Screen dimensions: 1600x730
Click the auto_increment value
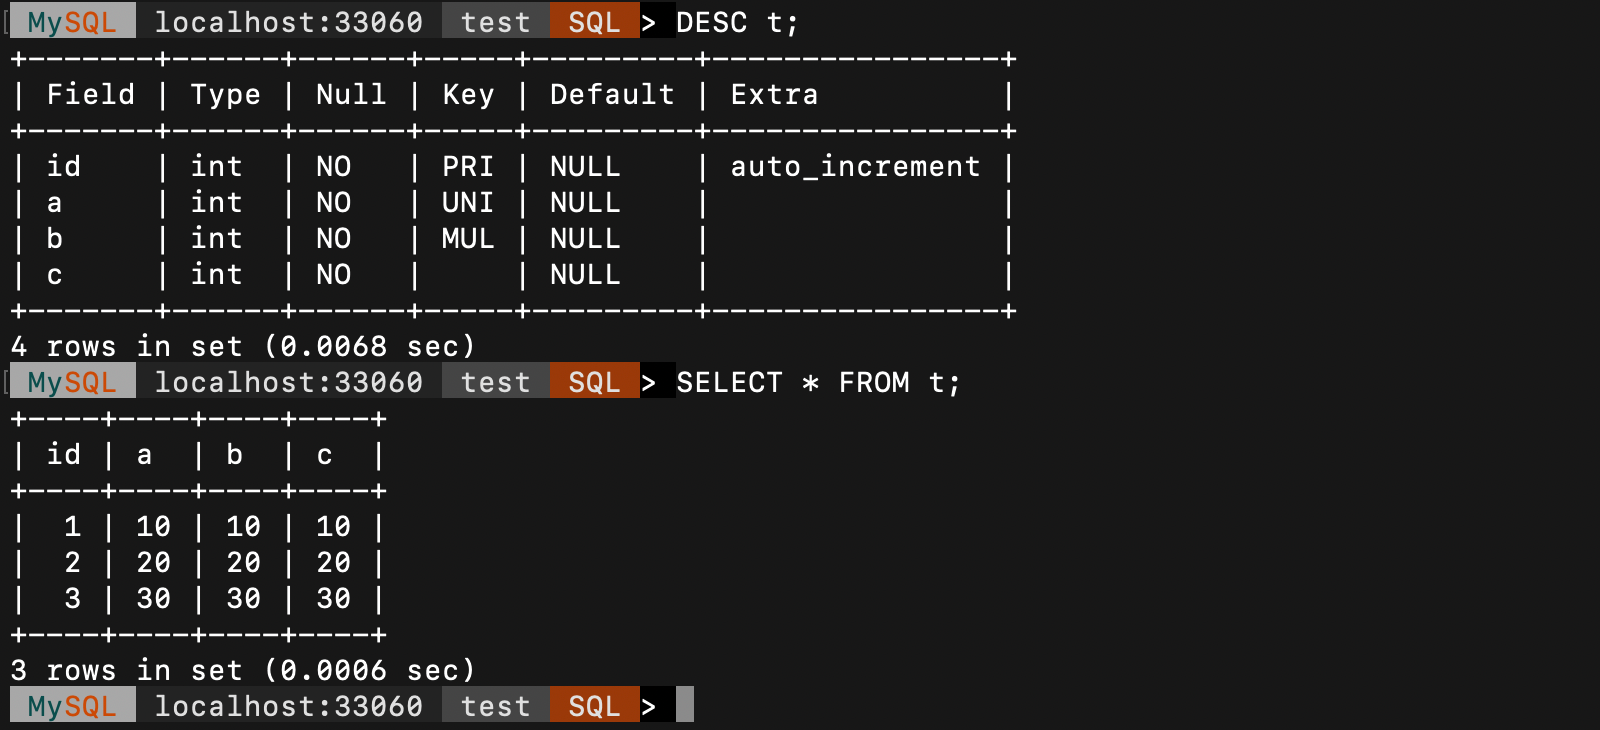(855, 166)
